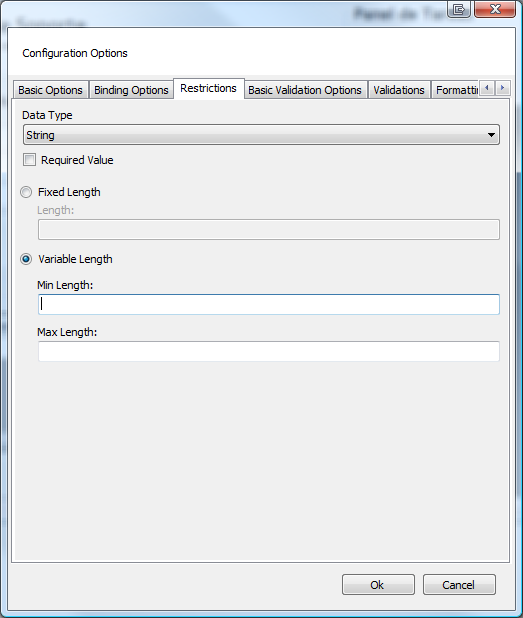Click the restore icon in title bar
523x618 pixels.
pyautogui.click(x=459, y=9)
